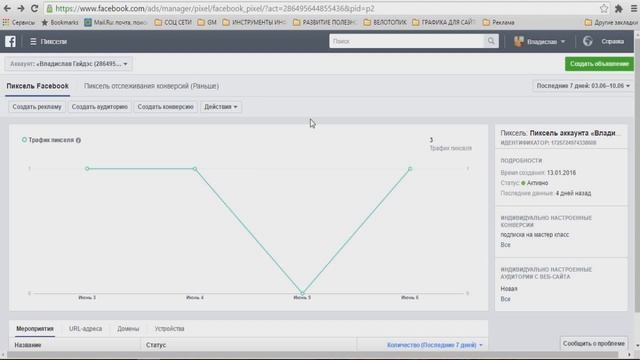Click the browser forward arrow
Screen dimensions: 640x360
(20, 9)
